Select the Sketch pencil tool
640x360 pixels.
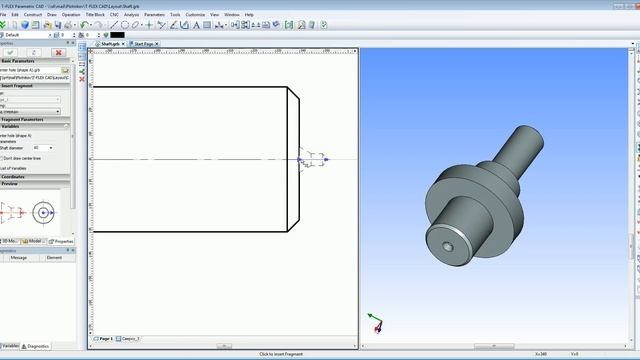click(173, 25)
